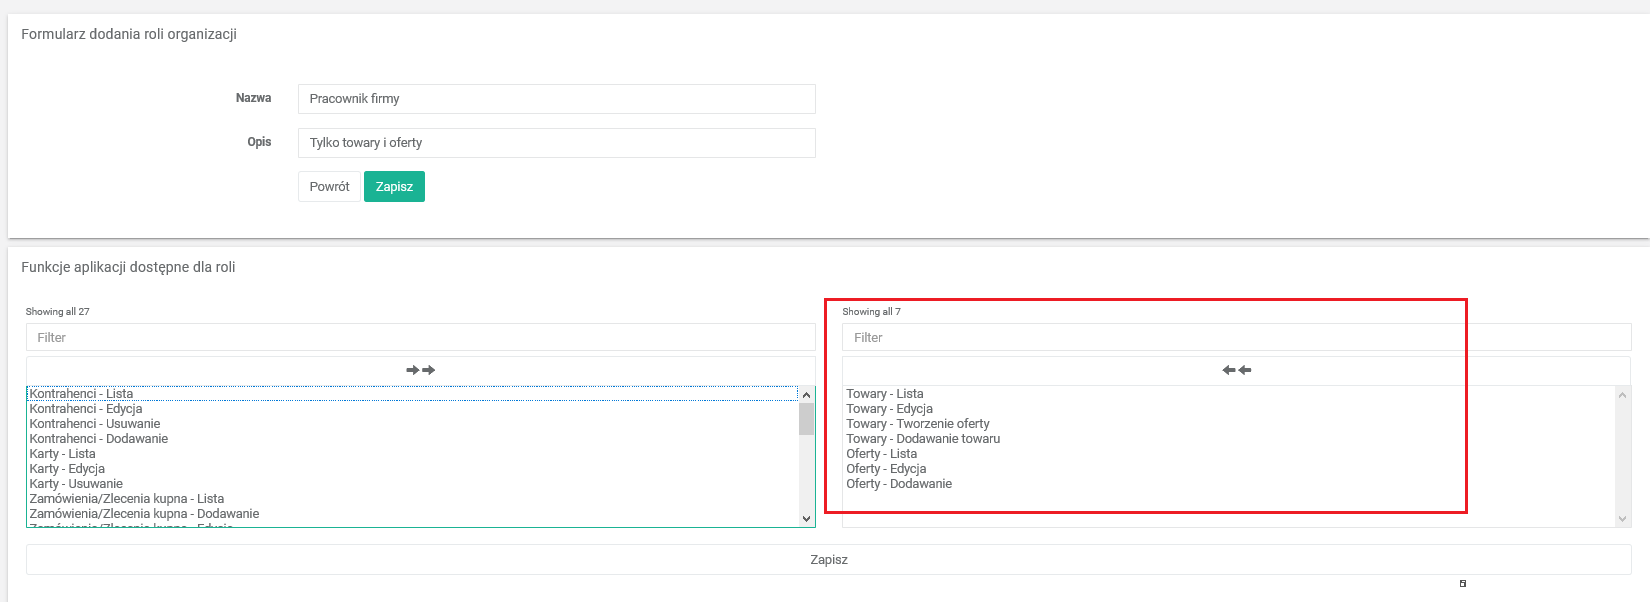Choose Kontrahenci - Usuwanie in the list
The height and width of the screenshot is (602, 1650).
click(95, 424)
